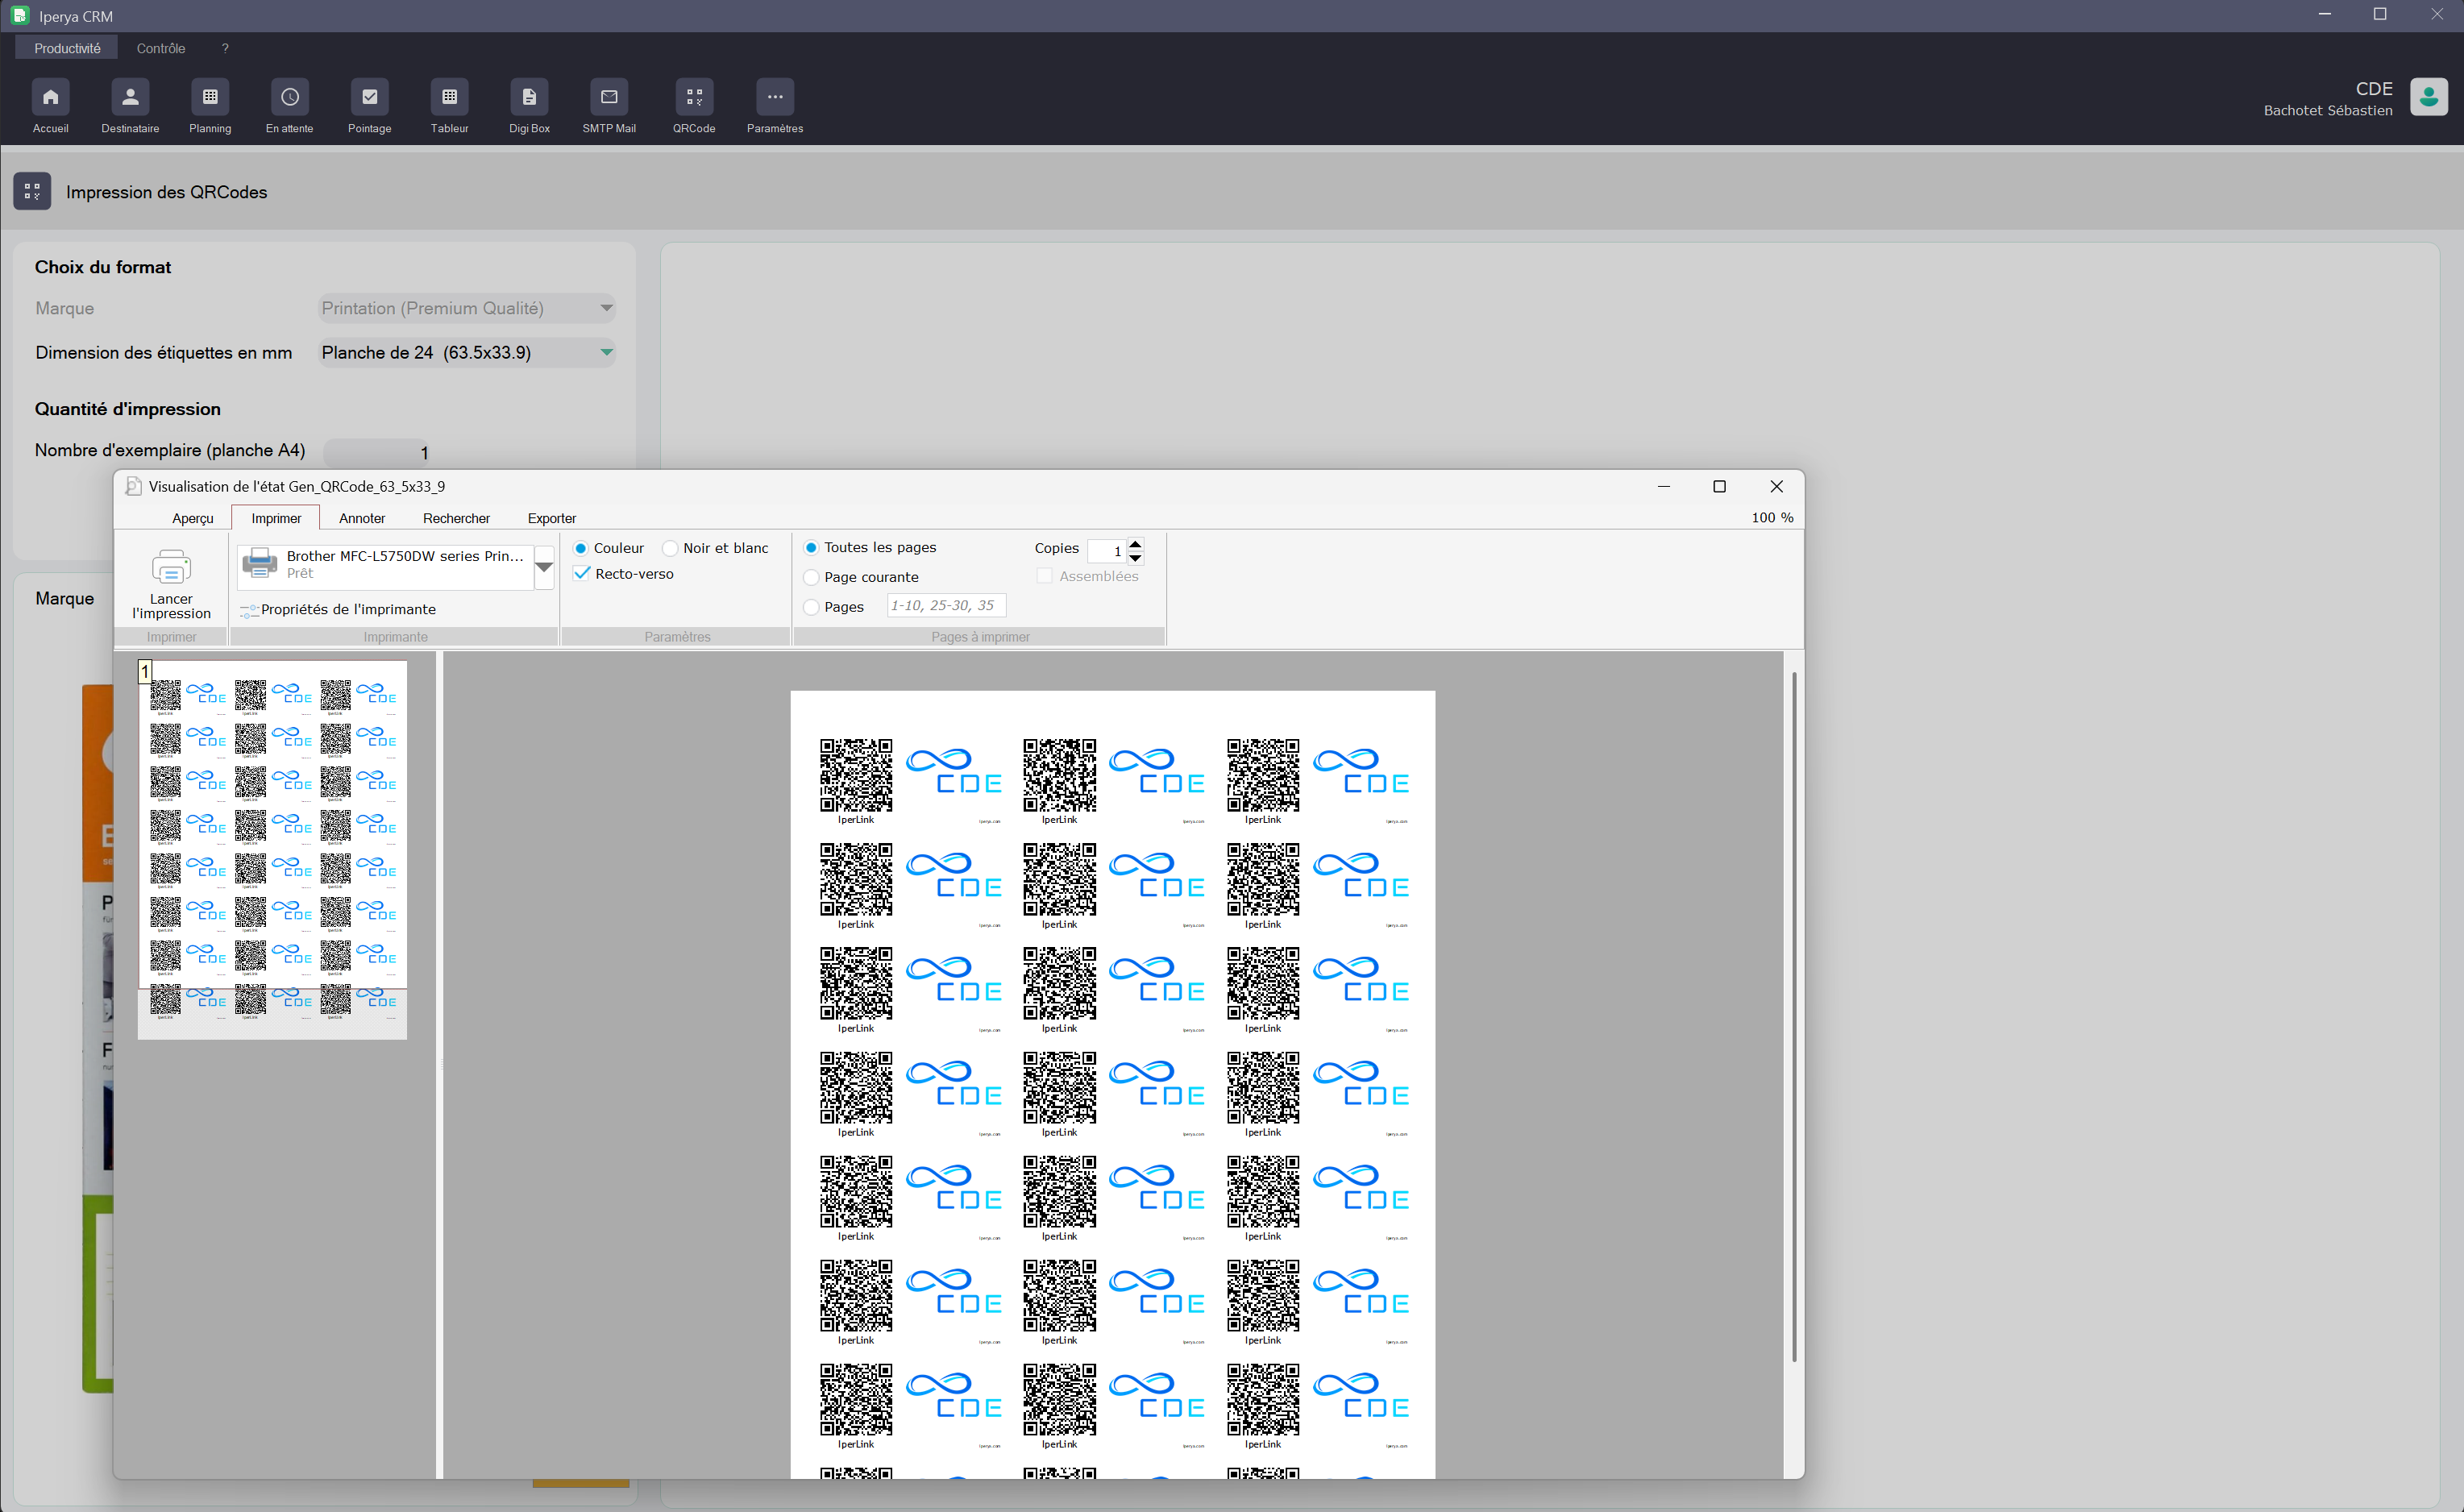This screenshot has width=2464, height=1512.
Task: Decrease Copies with the down arrow
Action: (1135, 558)
